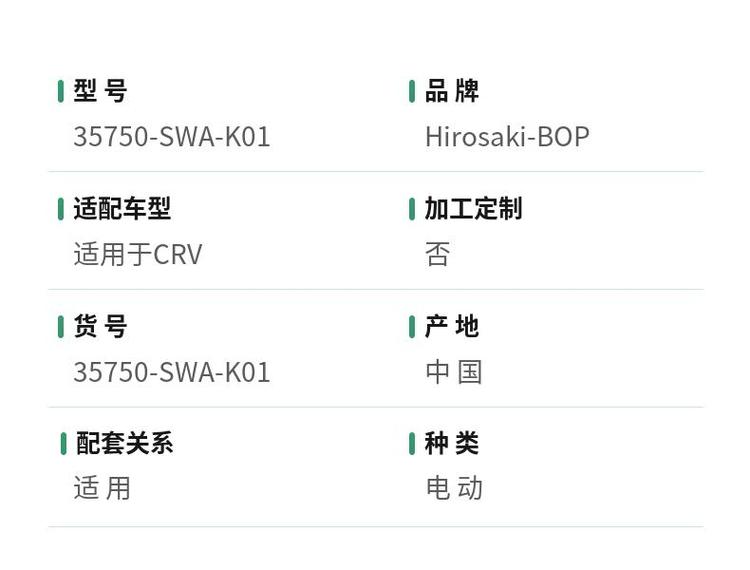Select the 中国 origin value
This screenshot has height=570, width=750.
454,372
